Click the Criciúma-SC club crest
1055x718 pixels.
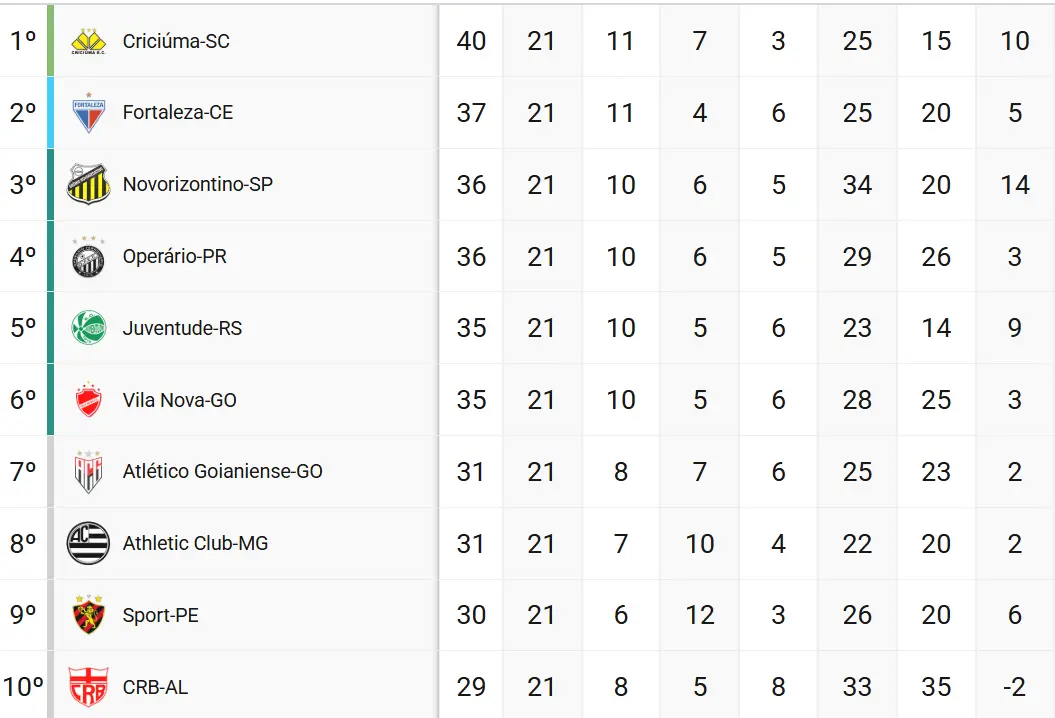(88, 42)
